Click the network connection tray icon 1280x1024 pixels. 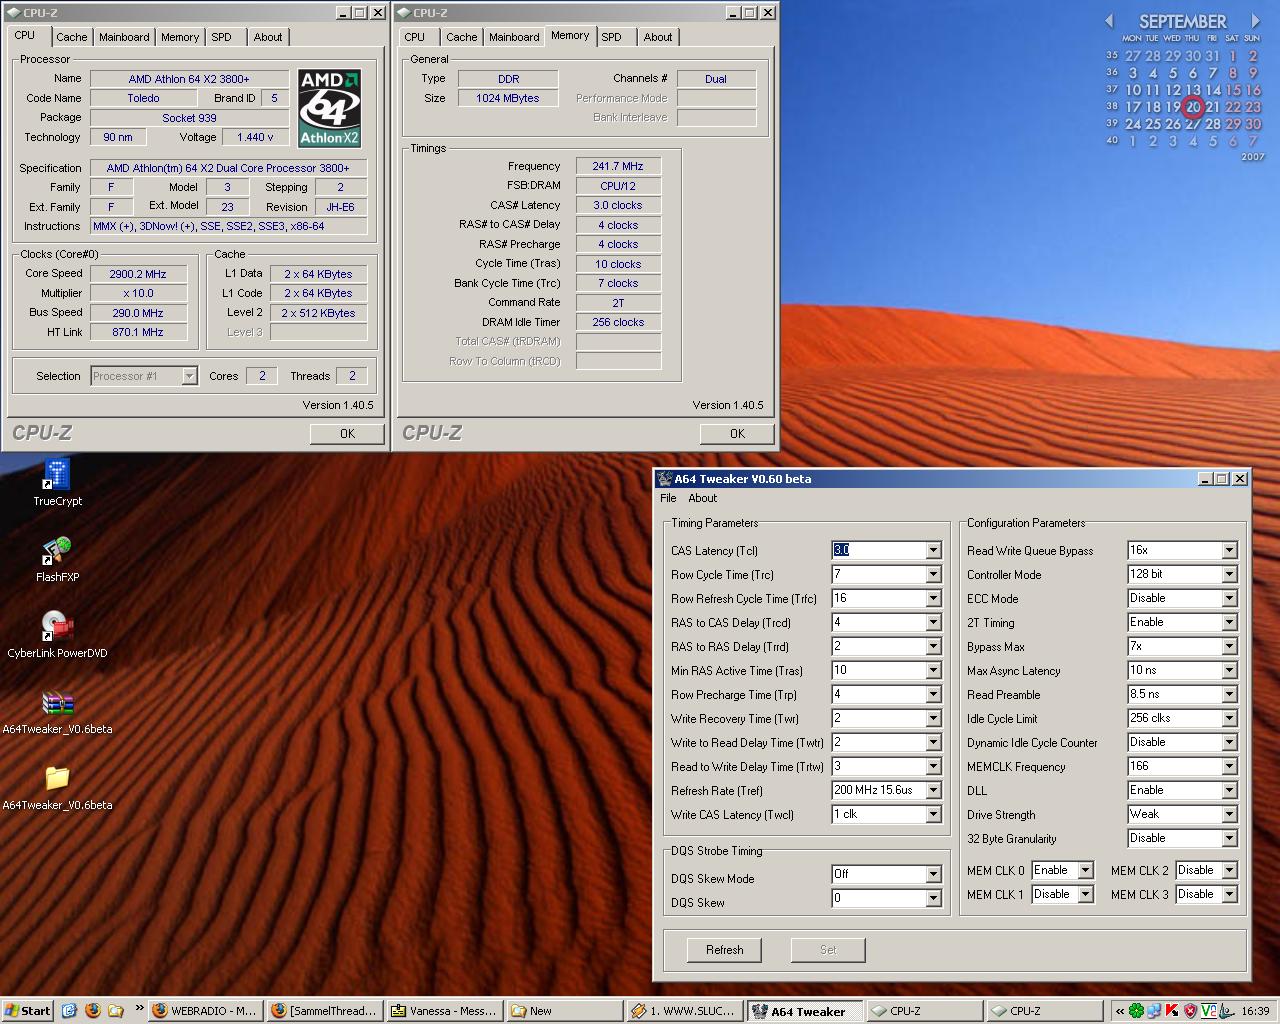tap(1154, 1011)
